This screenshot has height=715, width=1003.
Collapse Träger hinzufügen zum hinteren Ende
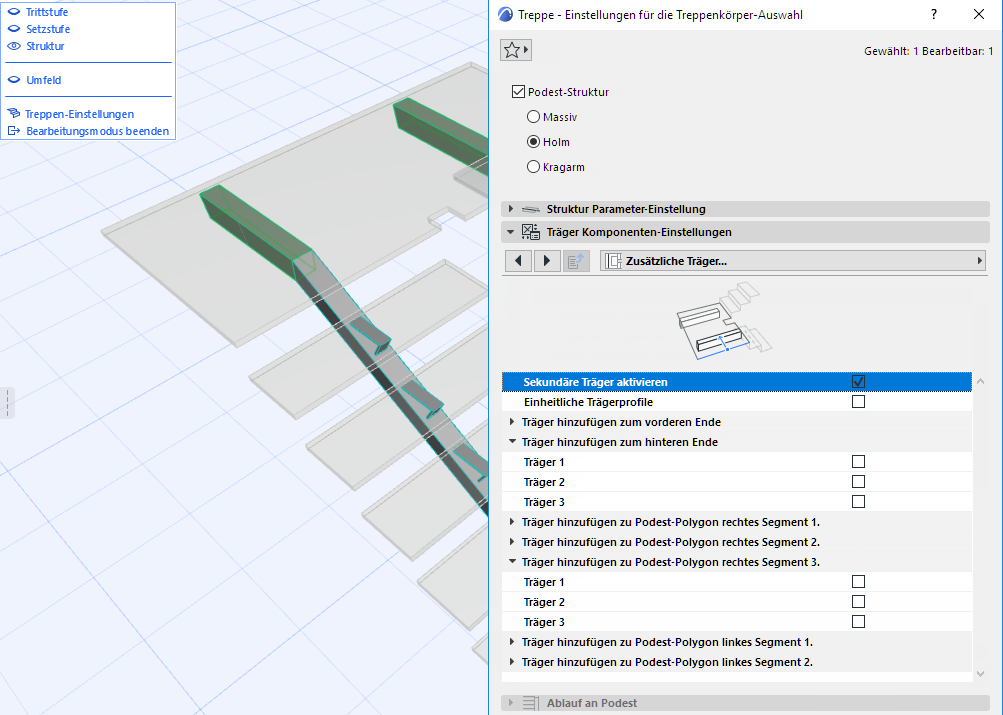click(512, 442)
